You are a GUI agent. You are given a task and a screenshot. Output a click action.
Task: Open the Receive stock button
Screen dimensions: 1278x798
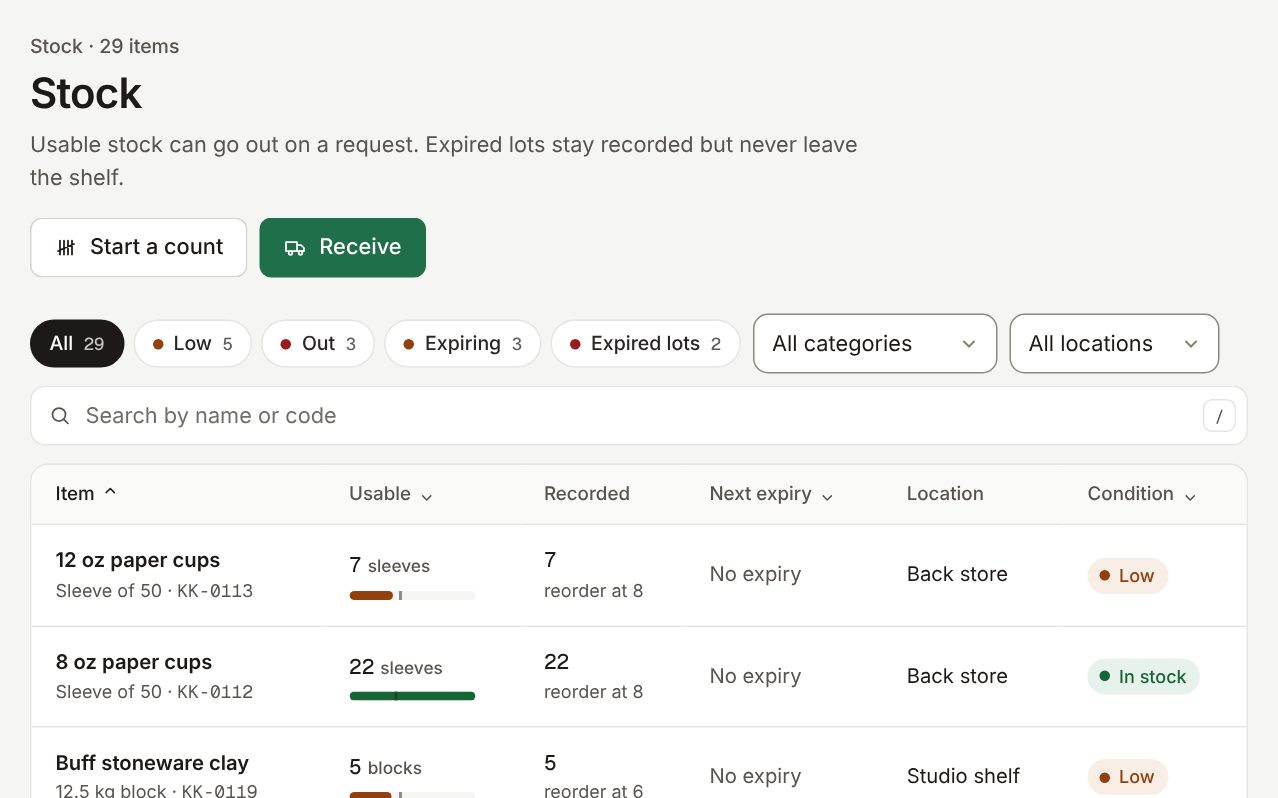[343, 248]
